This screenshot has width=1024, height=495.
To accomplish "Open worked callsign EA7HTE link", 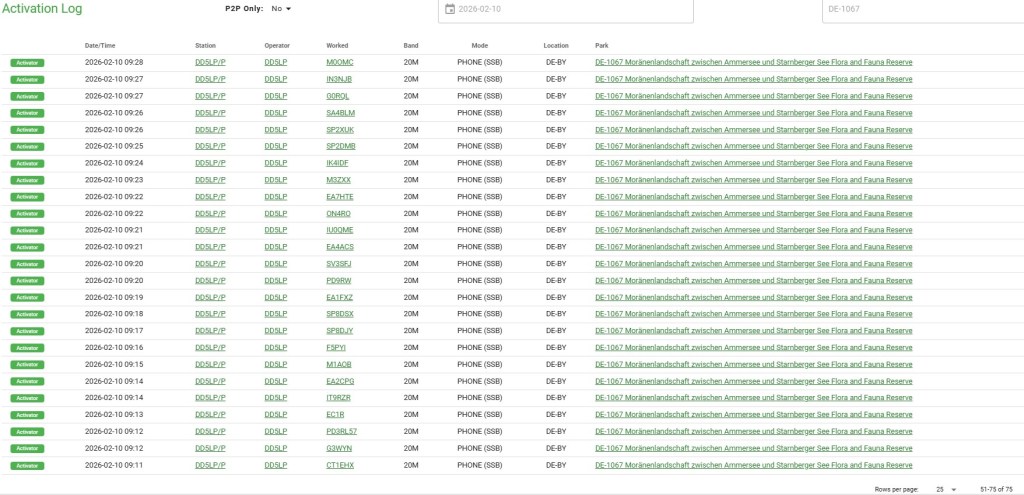I will (x=340, y=197).
